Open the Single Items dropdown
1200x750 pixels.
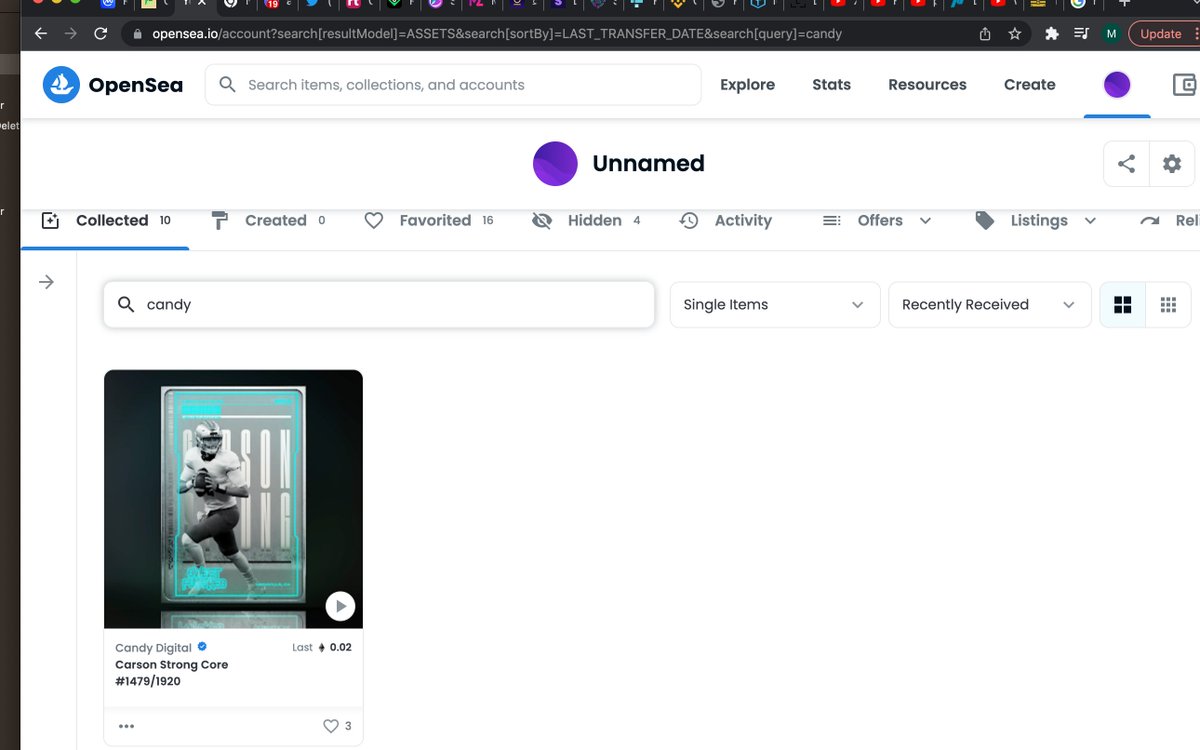[x=774, y=305]
